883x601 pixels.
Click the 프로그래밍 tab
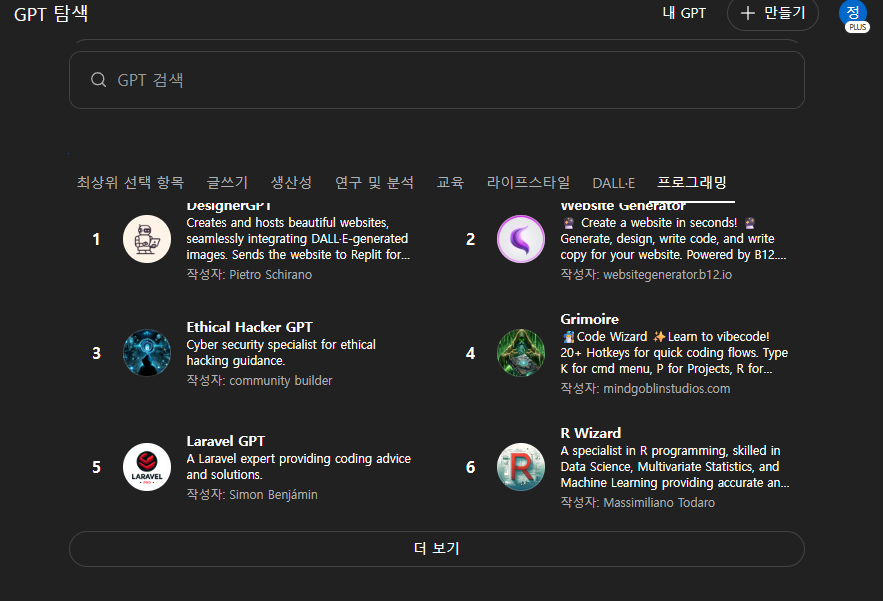(x=692, y=182)
